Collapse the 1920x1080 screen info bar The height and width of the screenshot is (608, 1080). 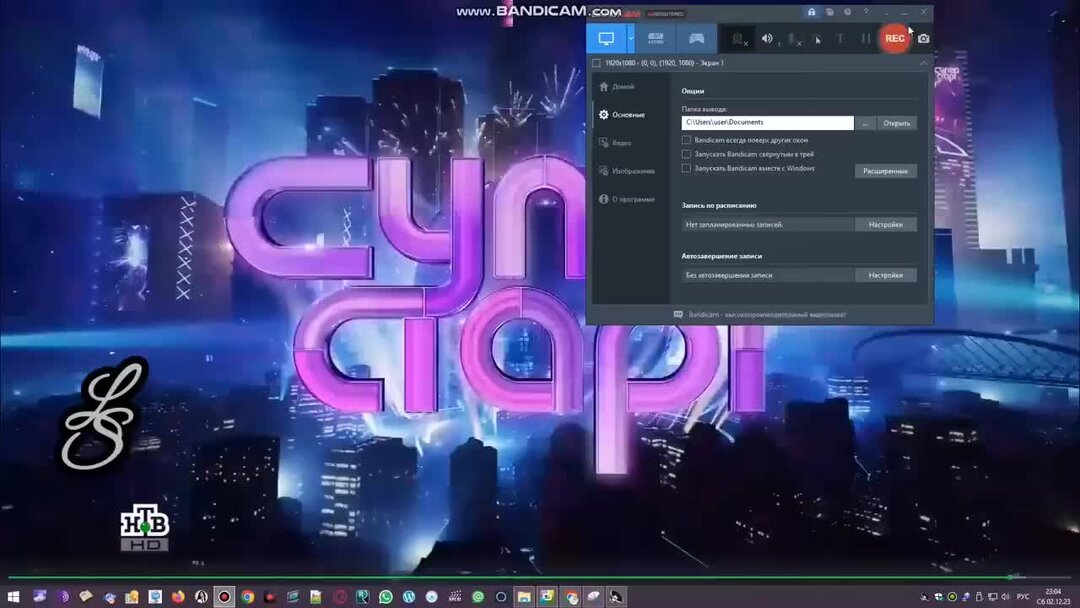point(924,63)
